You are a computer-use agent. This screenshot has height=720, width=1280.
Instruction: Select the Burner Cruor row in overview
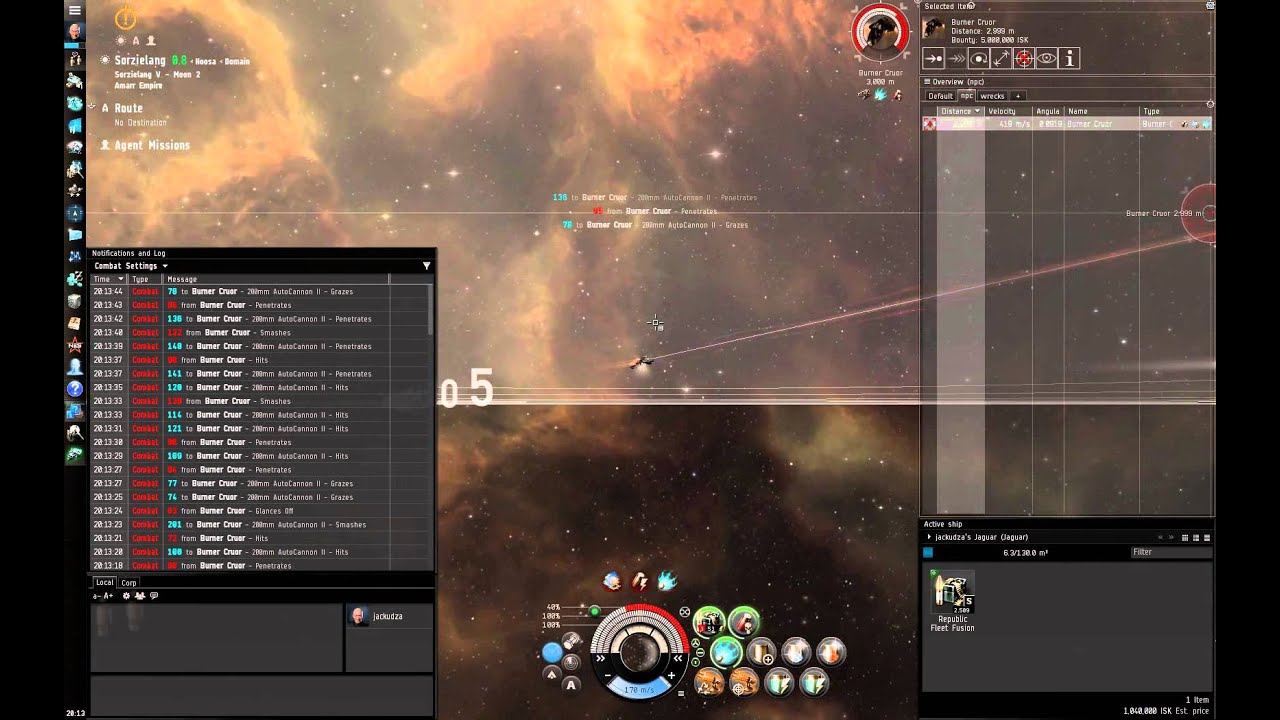[x=1067, y=124]
